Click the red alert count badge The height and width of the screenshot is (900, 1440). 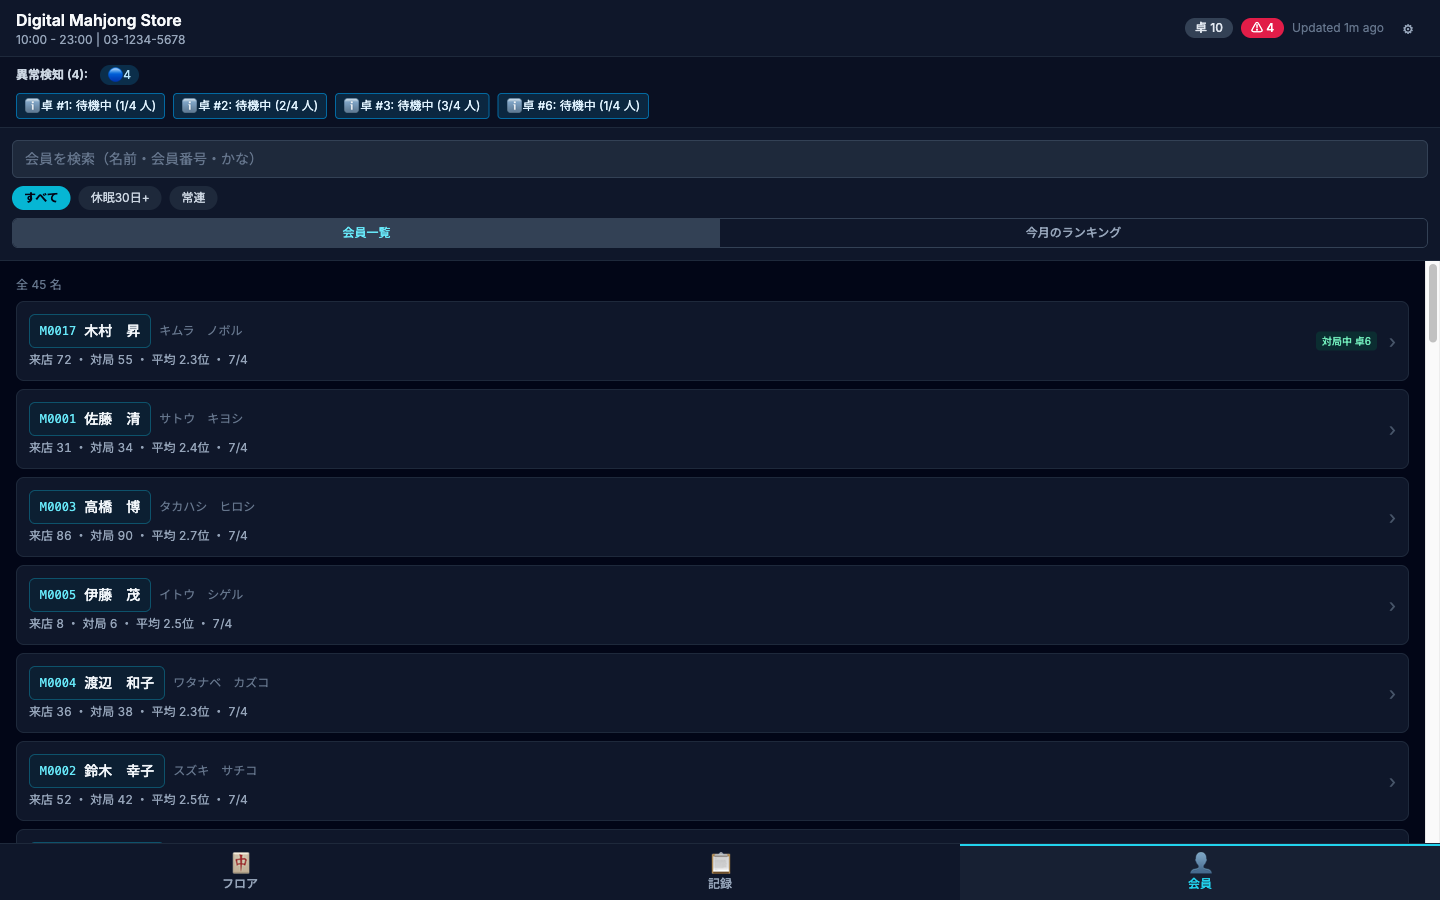pos(1262,28)
